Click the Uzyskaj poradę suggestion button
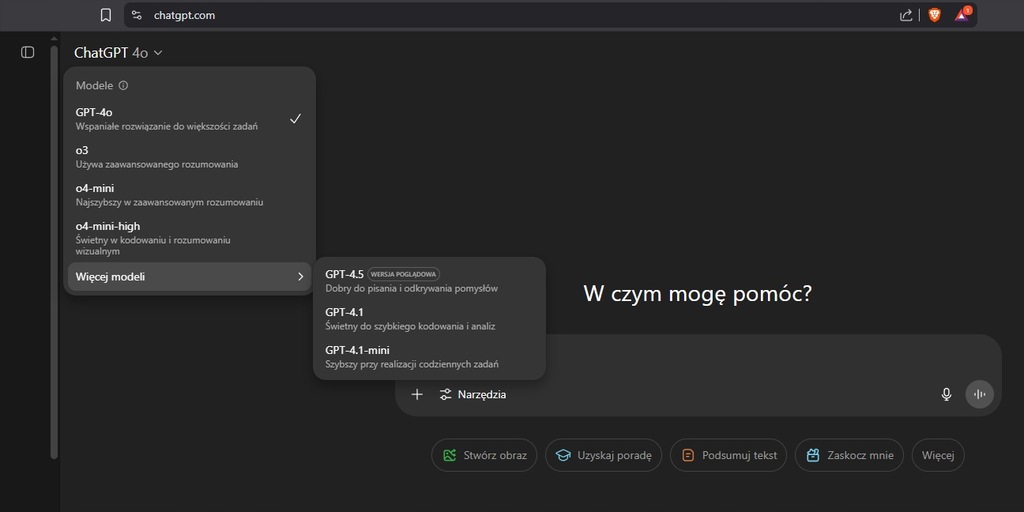The height and width of the screenshot is (512, 1024). (x=603, y=455)
